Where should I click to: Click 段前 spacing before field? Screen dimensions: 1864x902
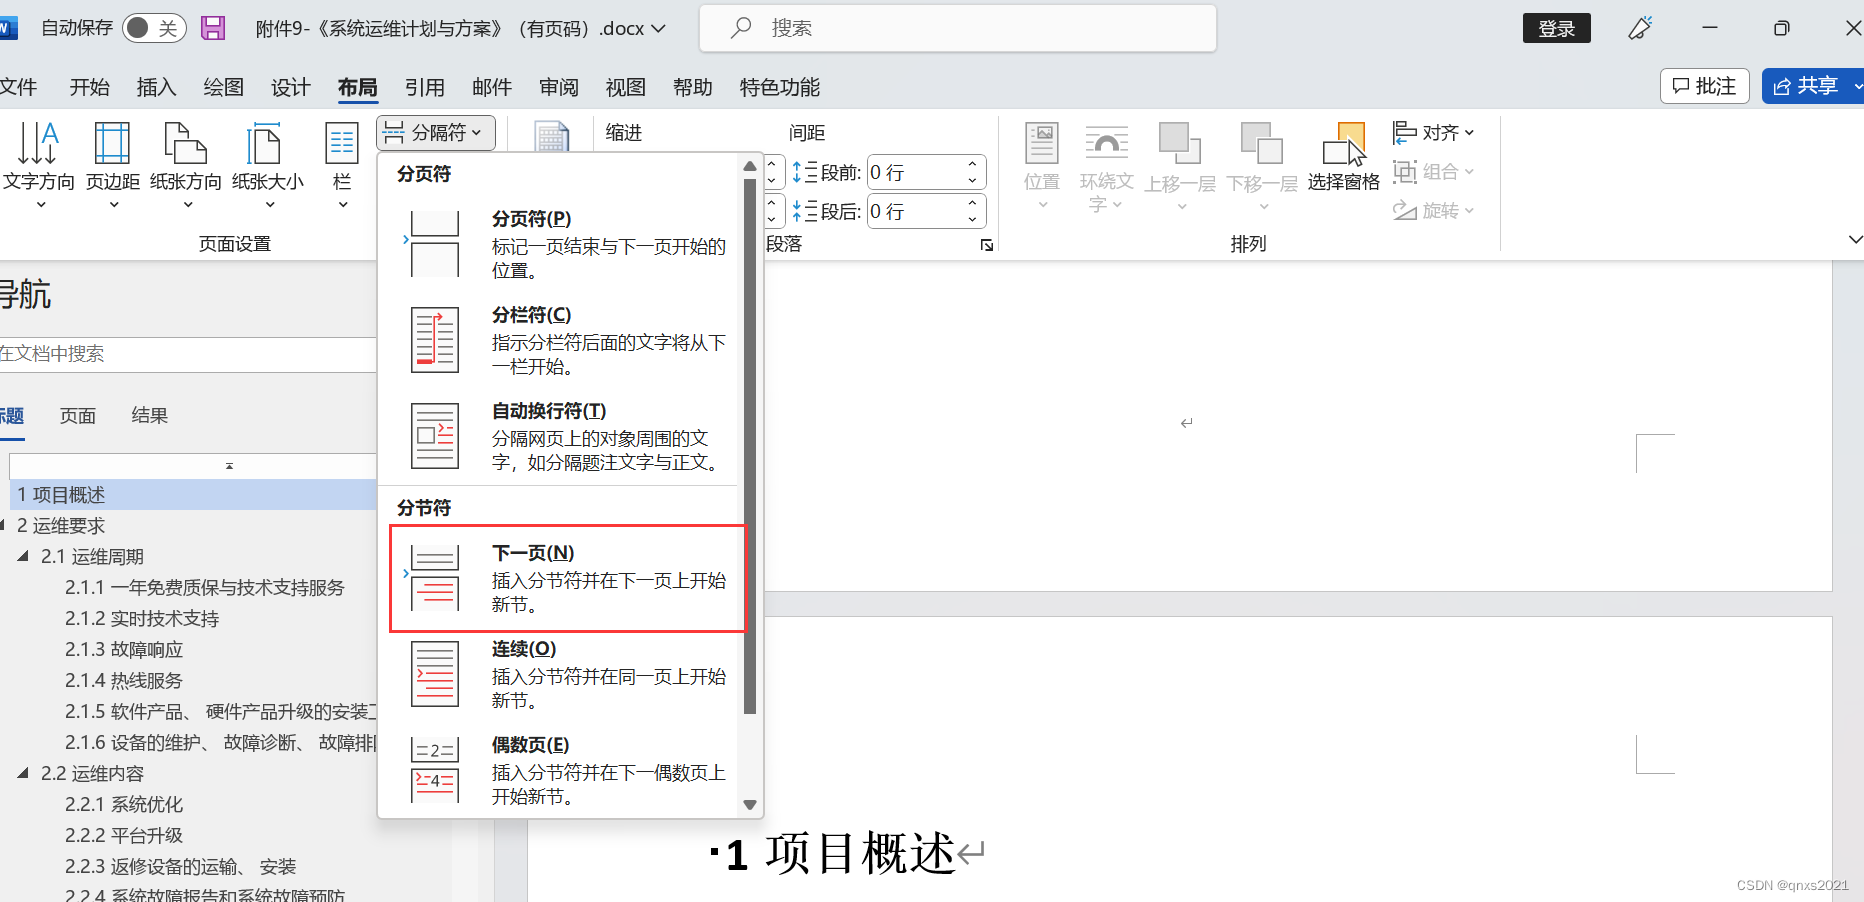tap(914, 172)
